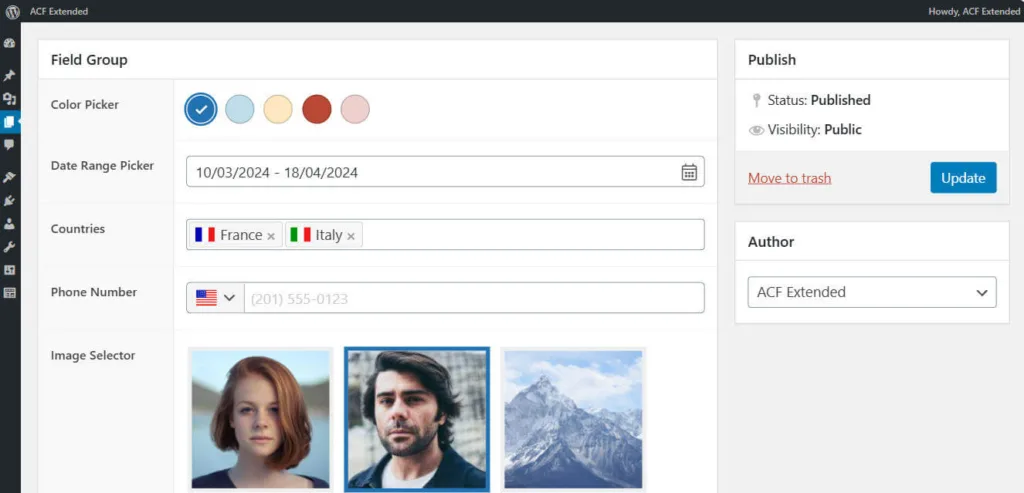This screenshot has height=493, width=1024.
Task: Select the pale yellow color swatch
Action: (278, 109)
